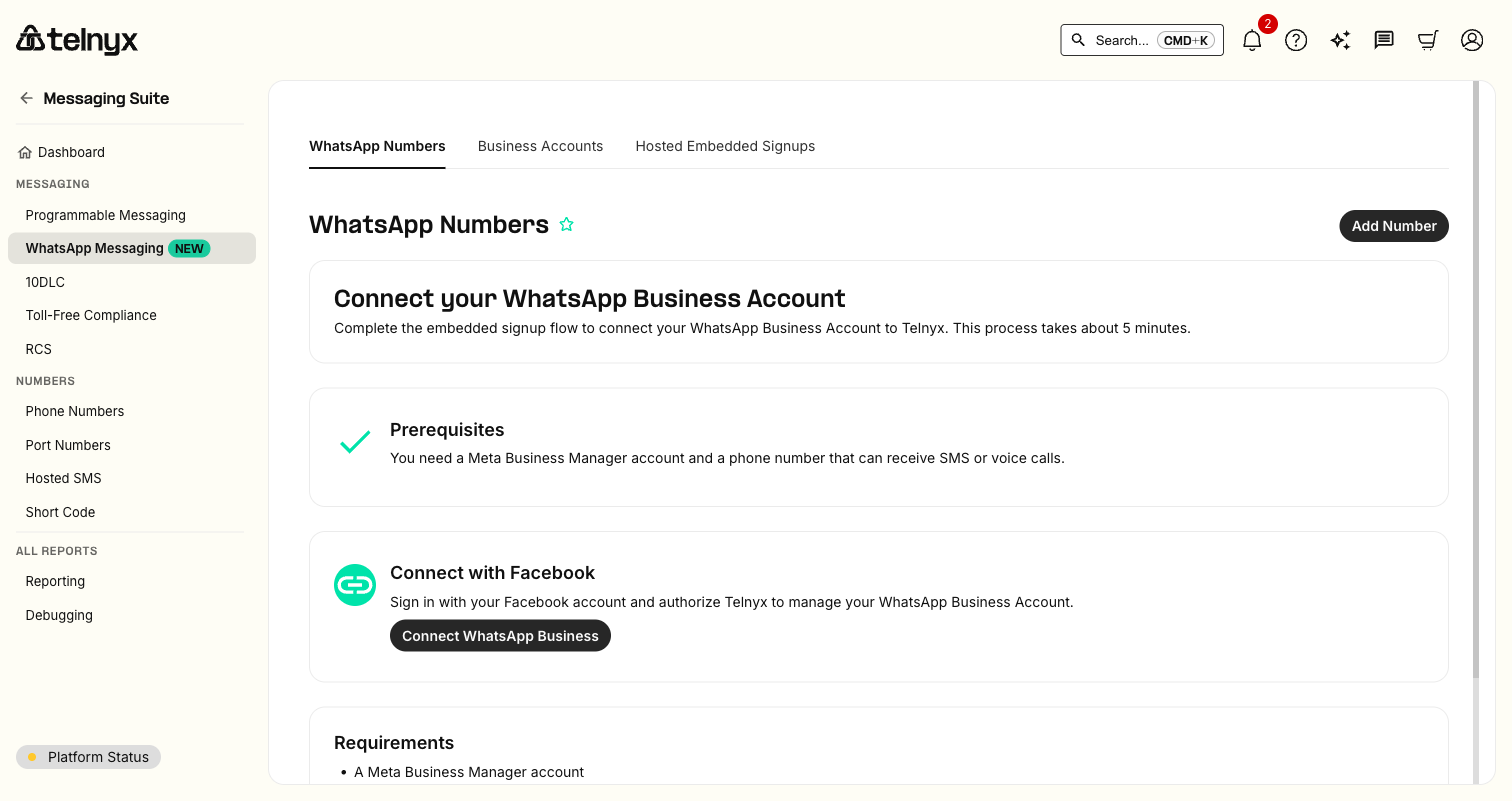This screenshot has width=1512, height=801.
Task: Click the ALL REPORTS section label
Action: [x=57, y=551]
